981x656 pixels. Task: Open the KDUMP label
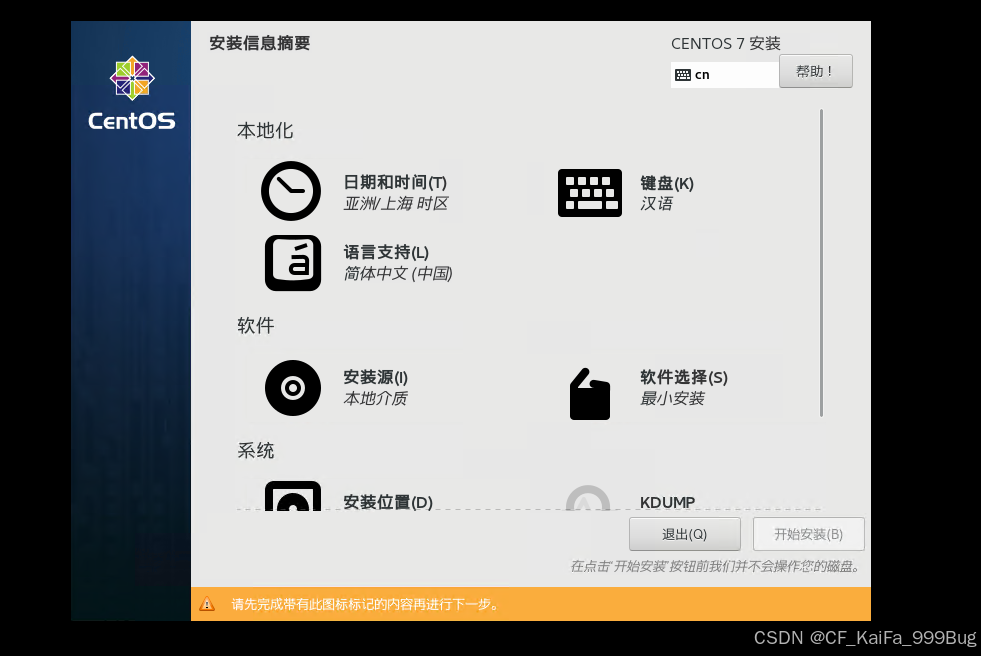click(667, 502)
